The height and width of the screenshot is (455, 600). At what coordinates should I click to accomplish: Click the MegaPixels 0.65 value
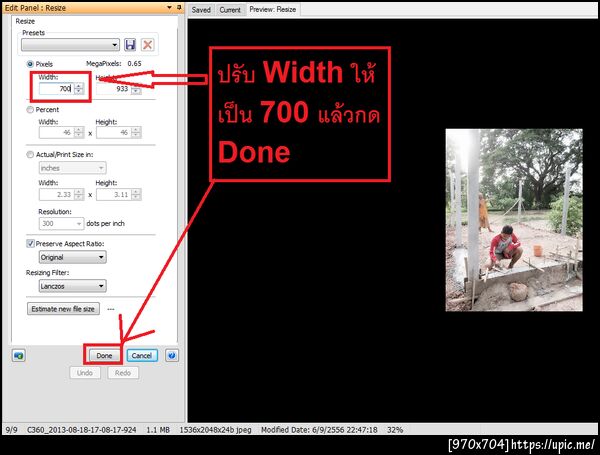pyautogui.click(x=134, y=64)
